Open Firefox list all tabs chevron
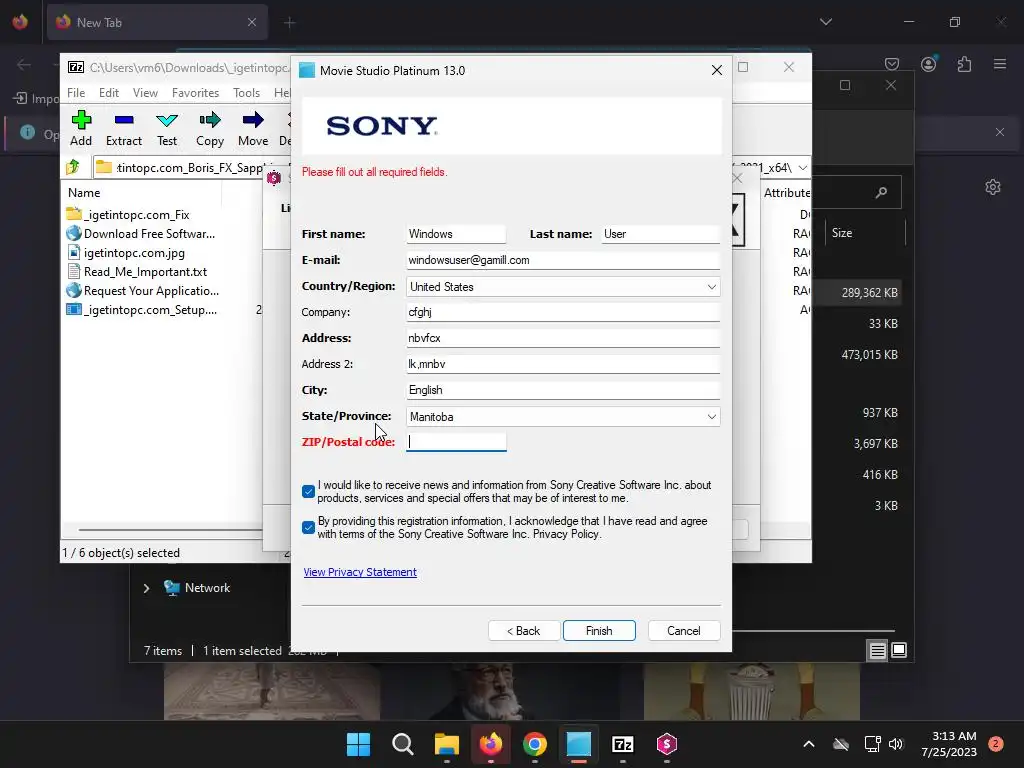Image resolution: width=1024 pixels, height=768 pixels. tap(825, 22)
